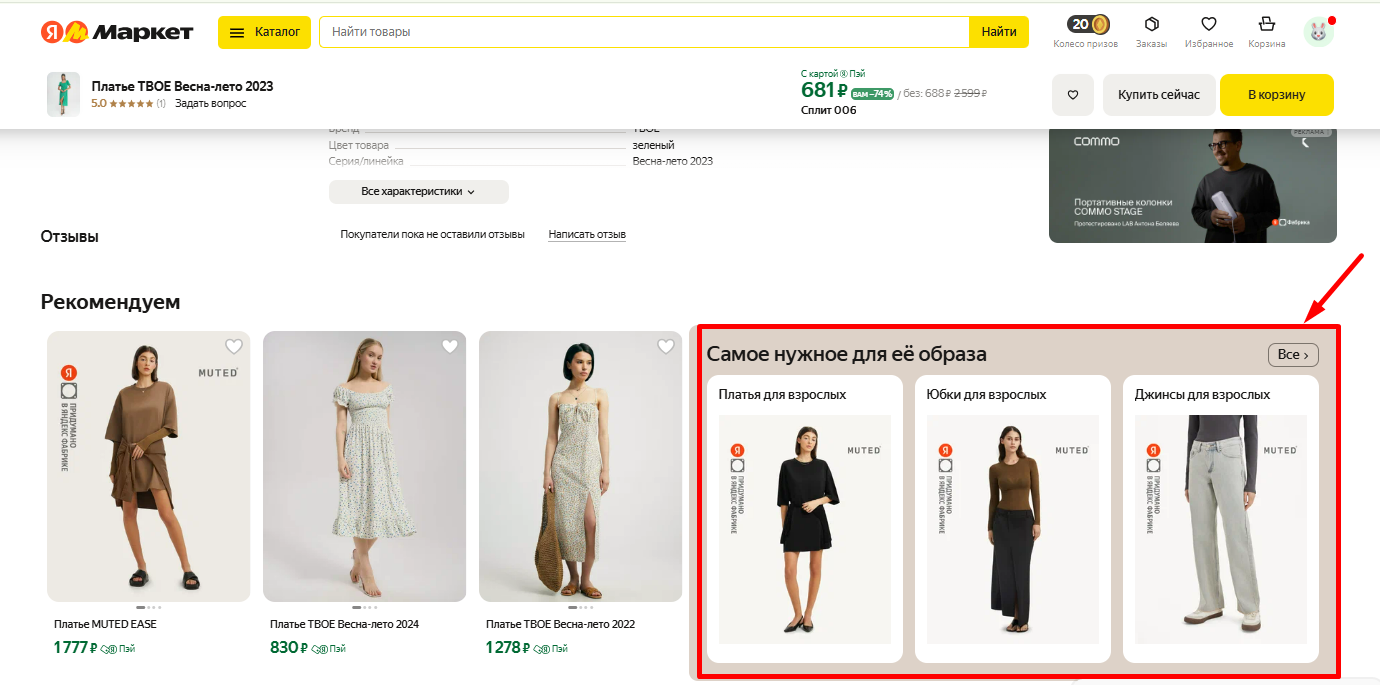The image size is (1380, 685).
Task: Open the user profile avatar
Action: coord(1319,32)
